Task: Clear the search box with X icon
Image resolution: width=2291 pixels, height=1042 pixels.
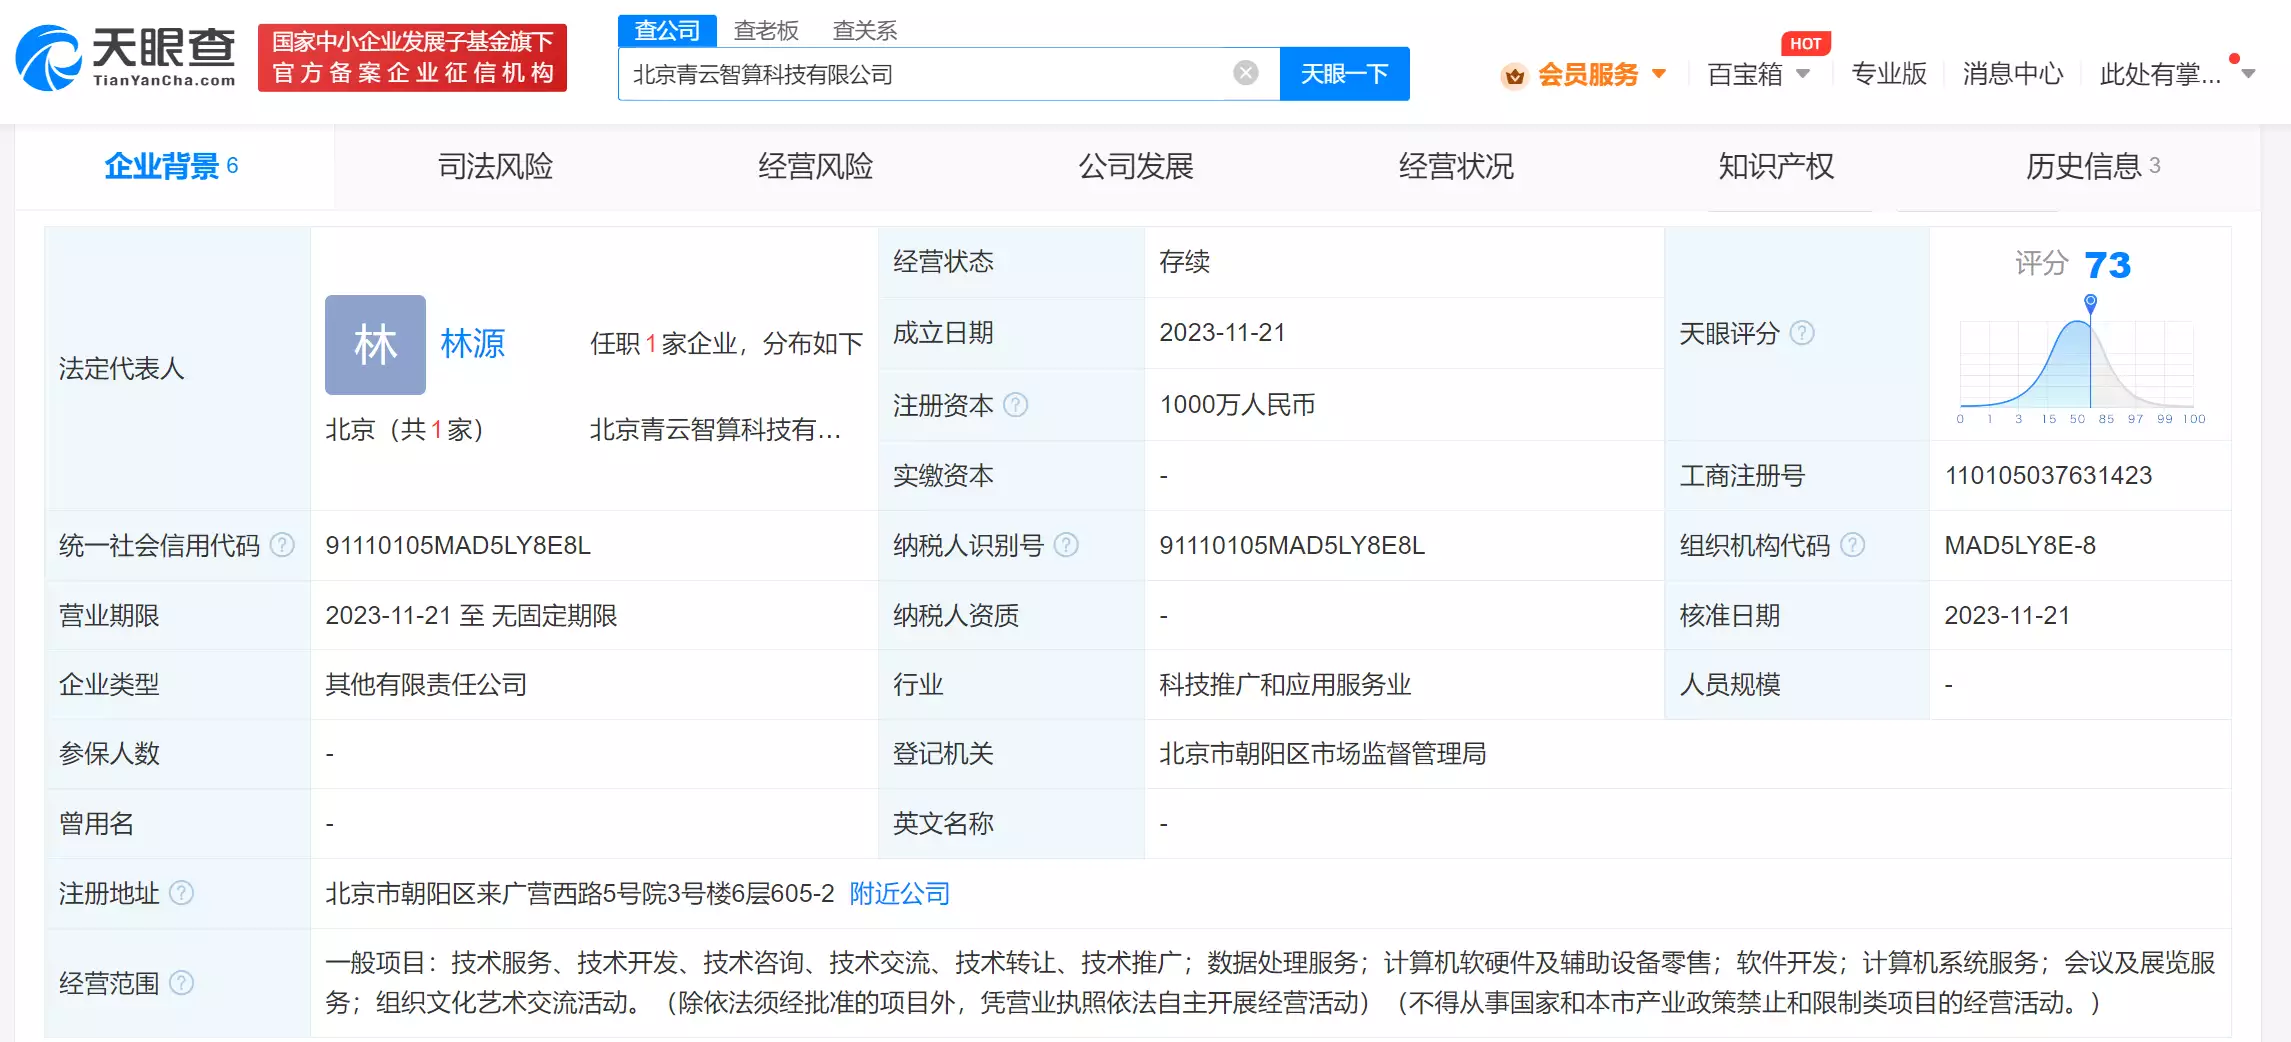Action: [x=1246, y=73]
